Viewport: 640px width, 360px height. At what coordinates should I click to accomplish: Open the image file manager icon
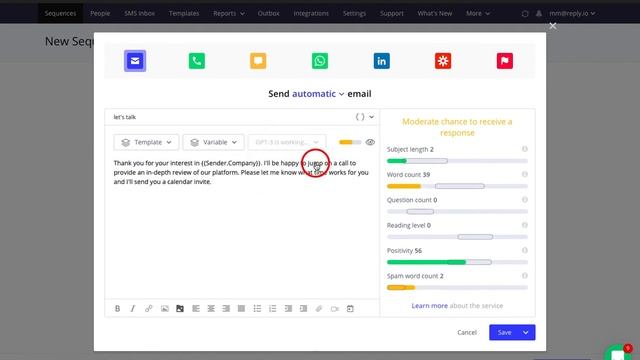pyautogui.click(x=180, y=309)
